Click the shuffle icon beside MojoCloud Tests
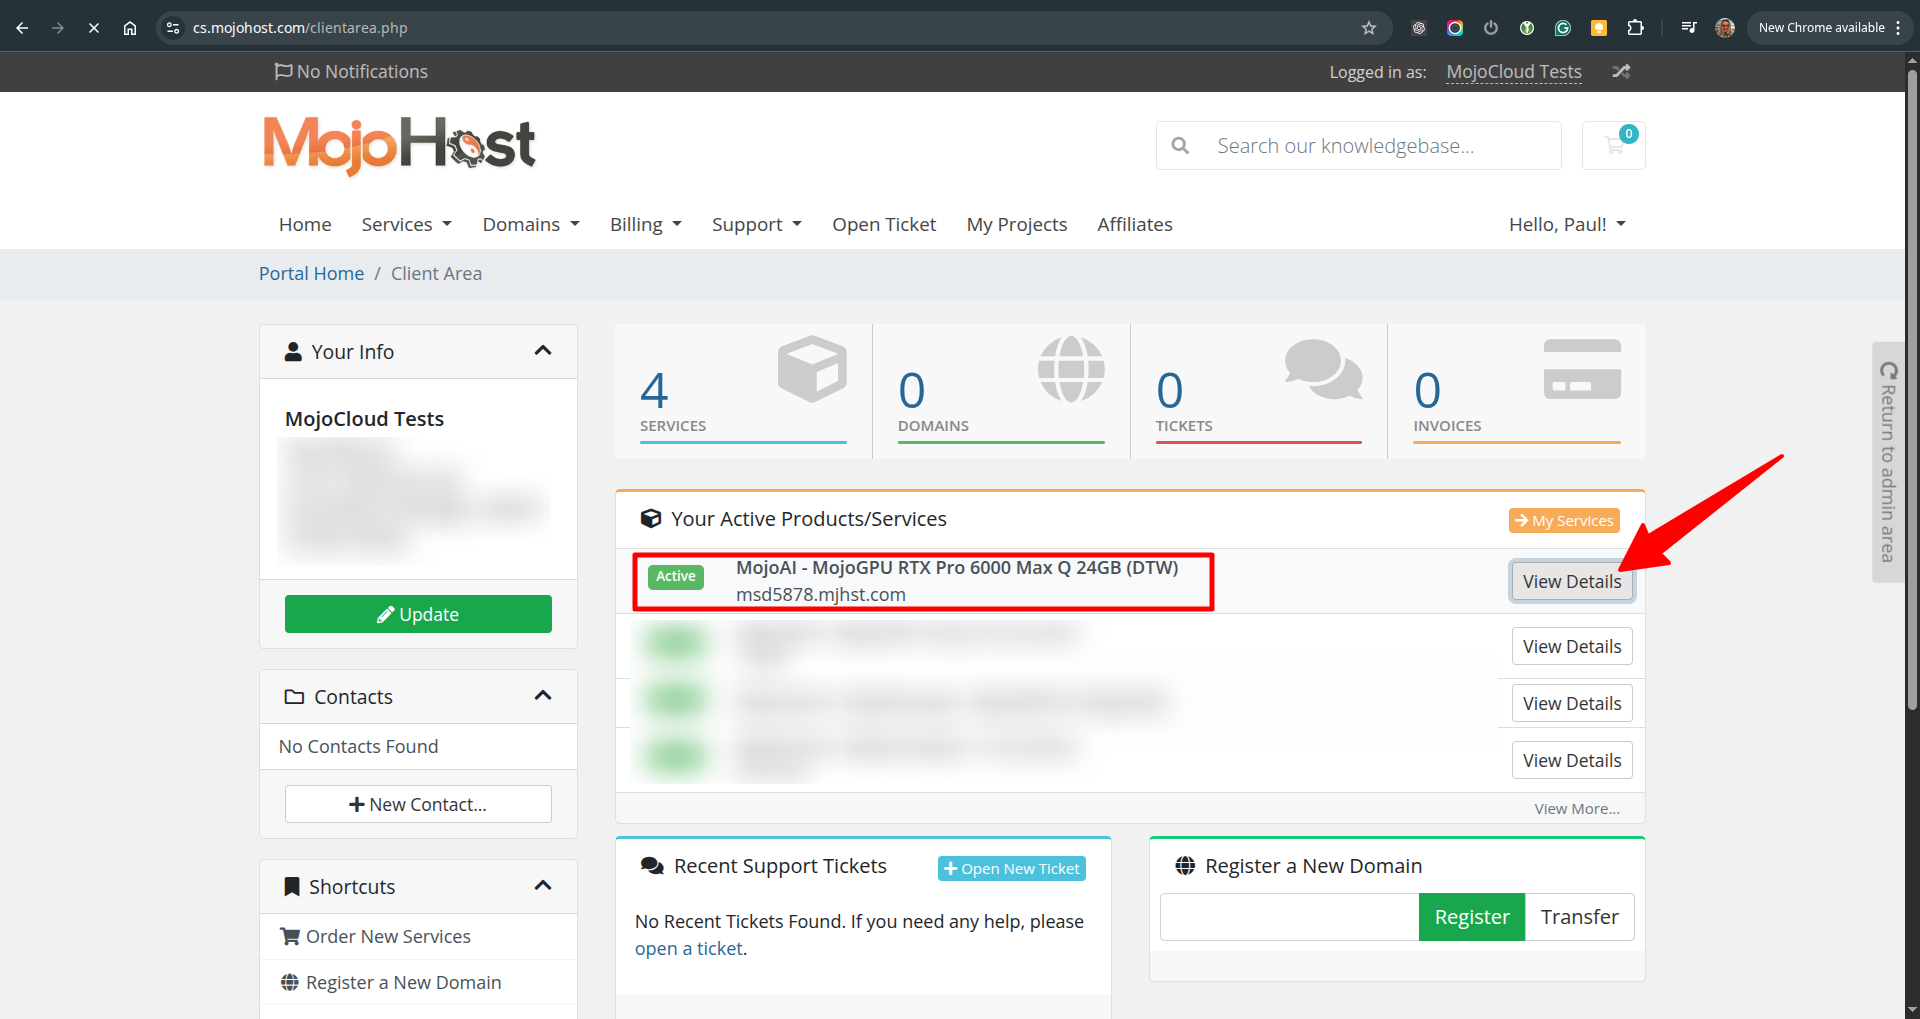1920x1019 pixels. click(x=1621, y=72)
